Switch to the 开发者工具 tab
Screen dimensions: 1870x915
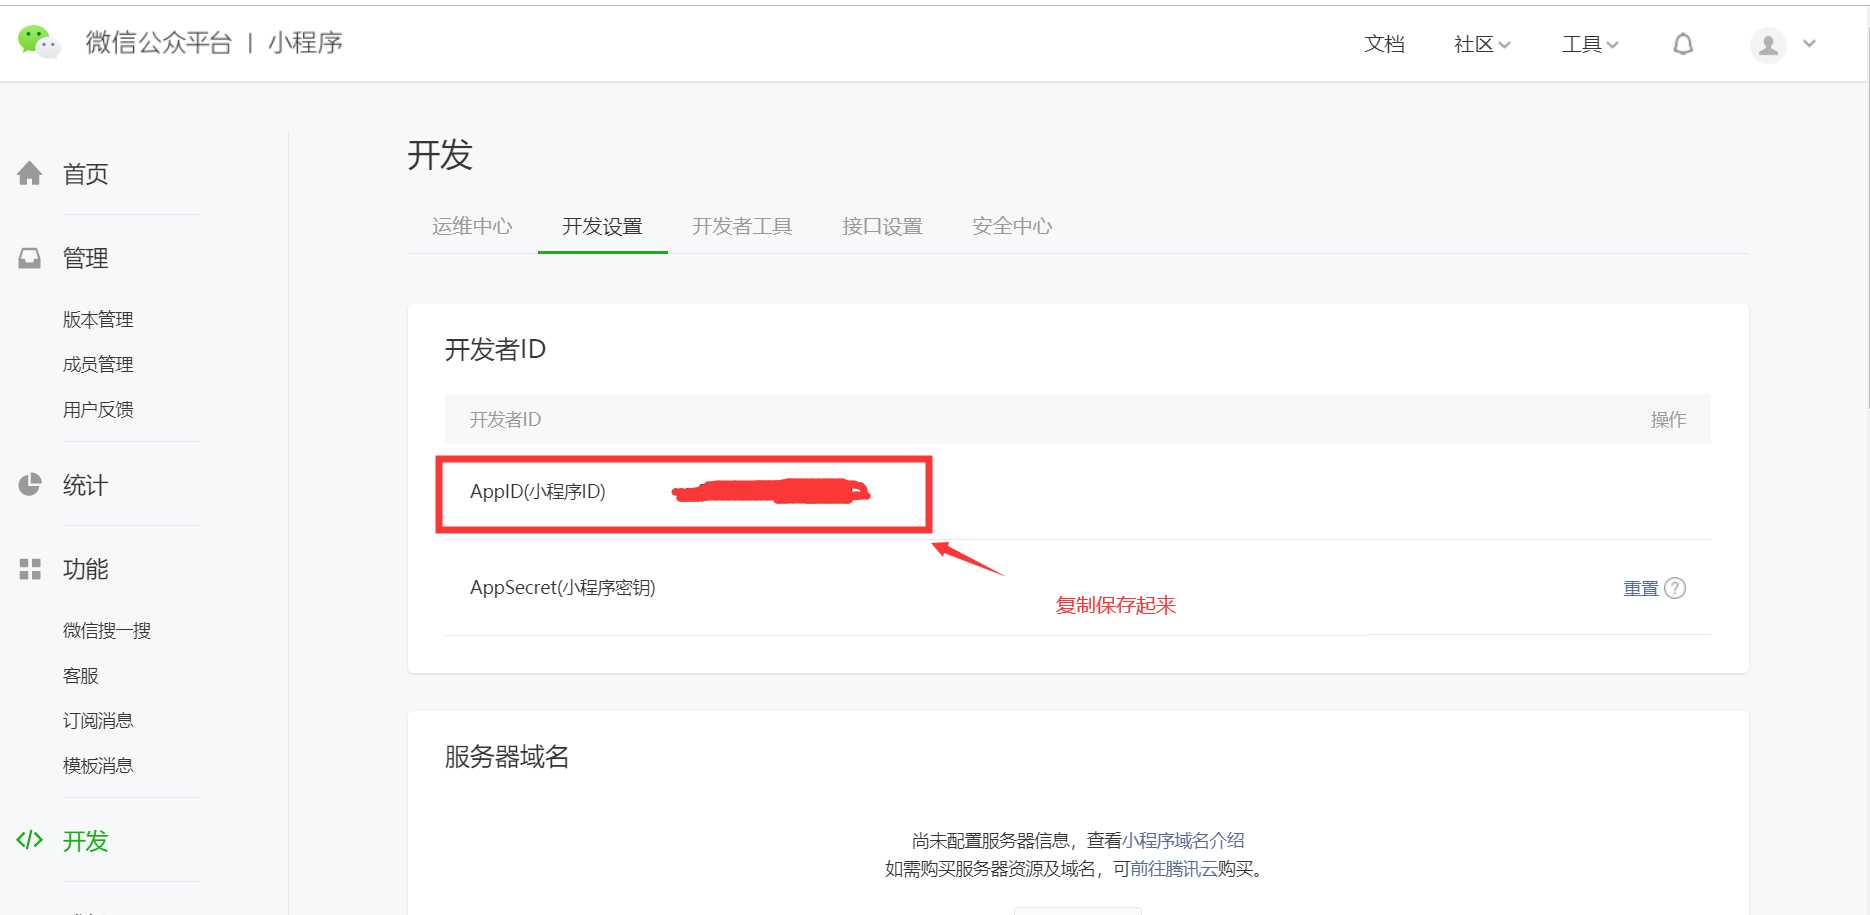coord(742,226)
